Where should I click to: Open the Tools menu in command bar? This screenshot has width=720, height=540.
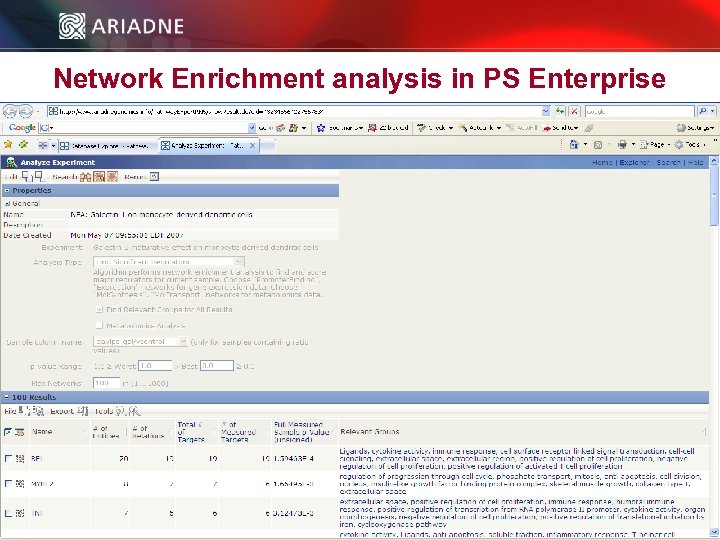click(690, 145)
